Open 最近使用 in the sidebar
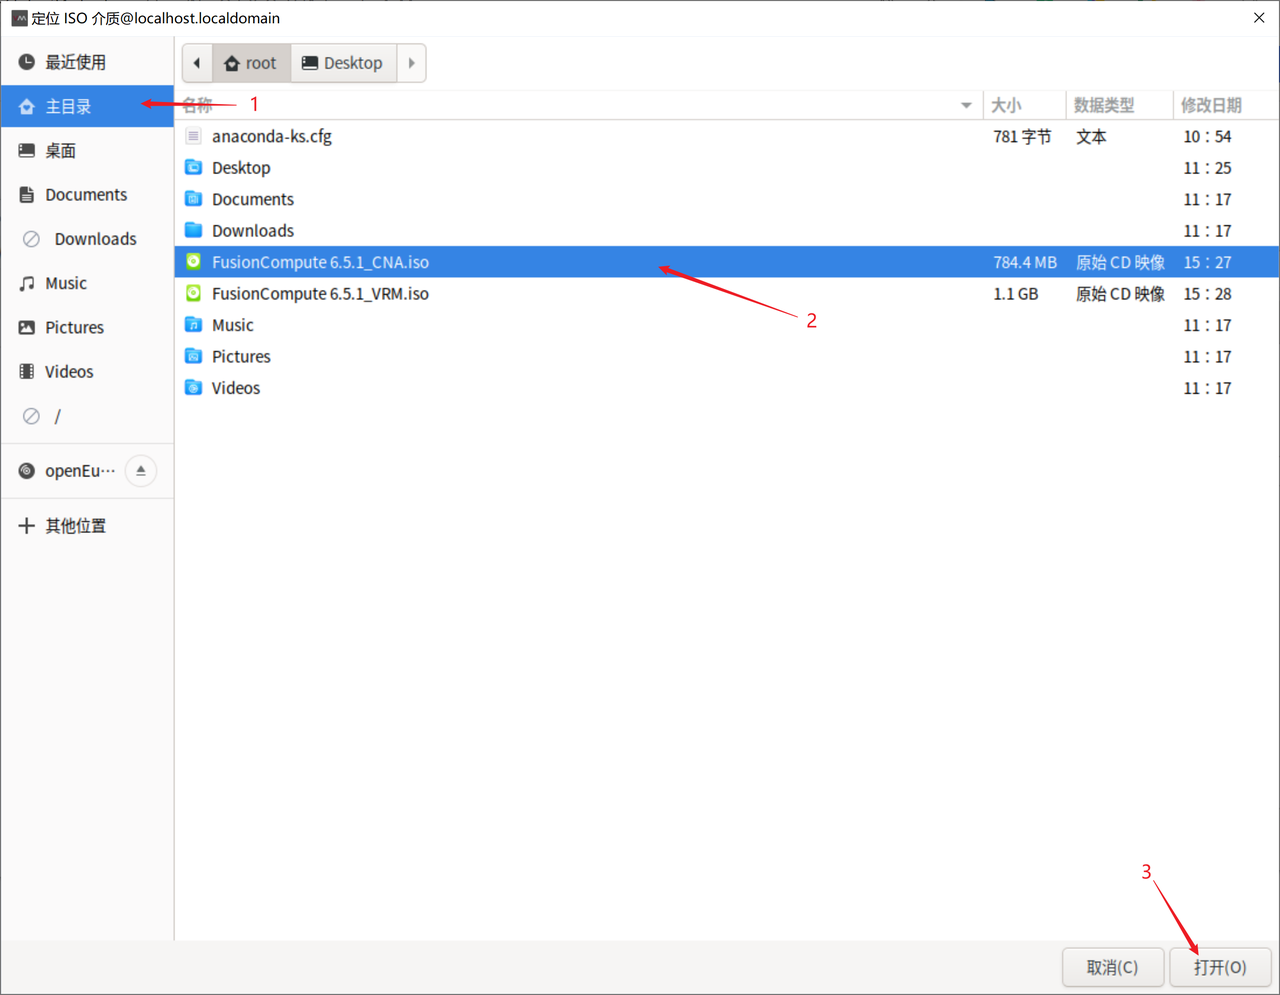1280x995 pixels. (x=75, y=62)
